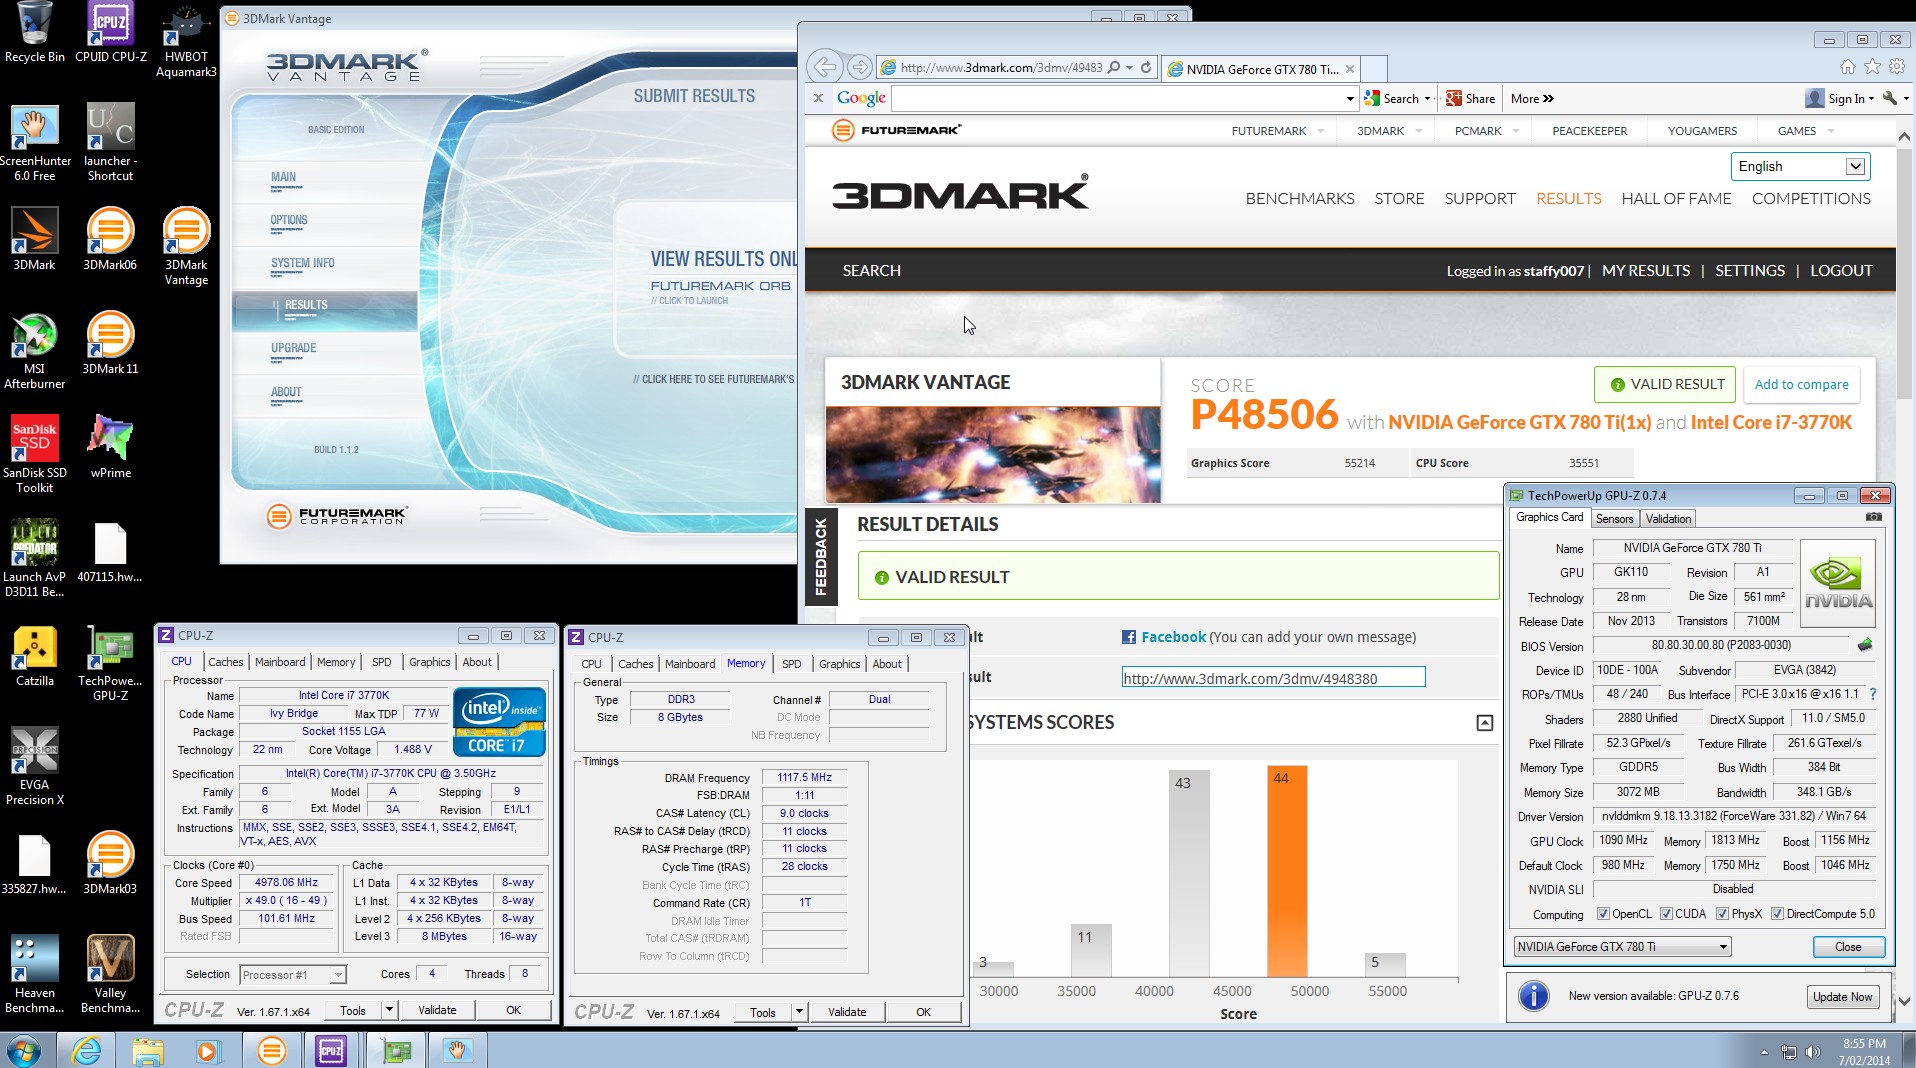Open Heaven Benchmark desktop icon

[34, 975]
